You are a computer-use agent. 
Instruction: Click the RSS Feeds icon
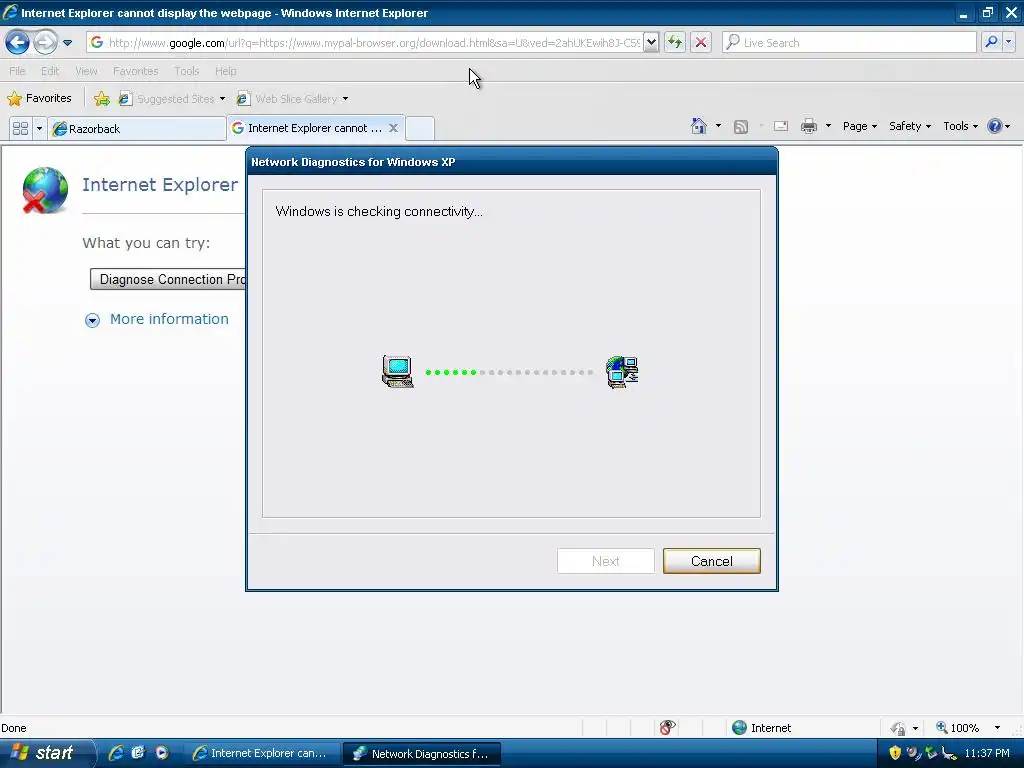[x=741, y=127]
